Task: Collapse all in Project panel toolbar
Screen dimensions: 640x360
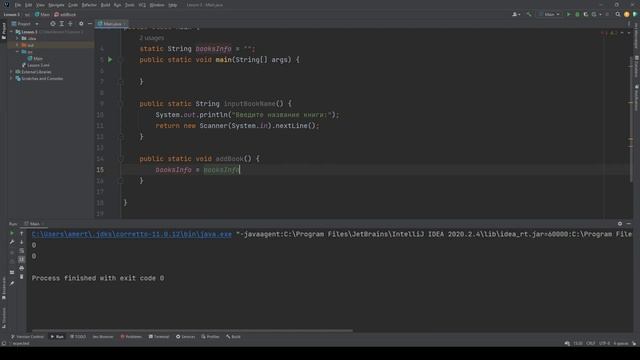Action: coord(70,24)
